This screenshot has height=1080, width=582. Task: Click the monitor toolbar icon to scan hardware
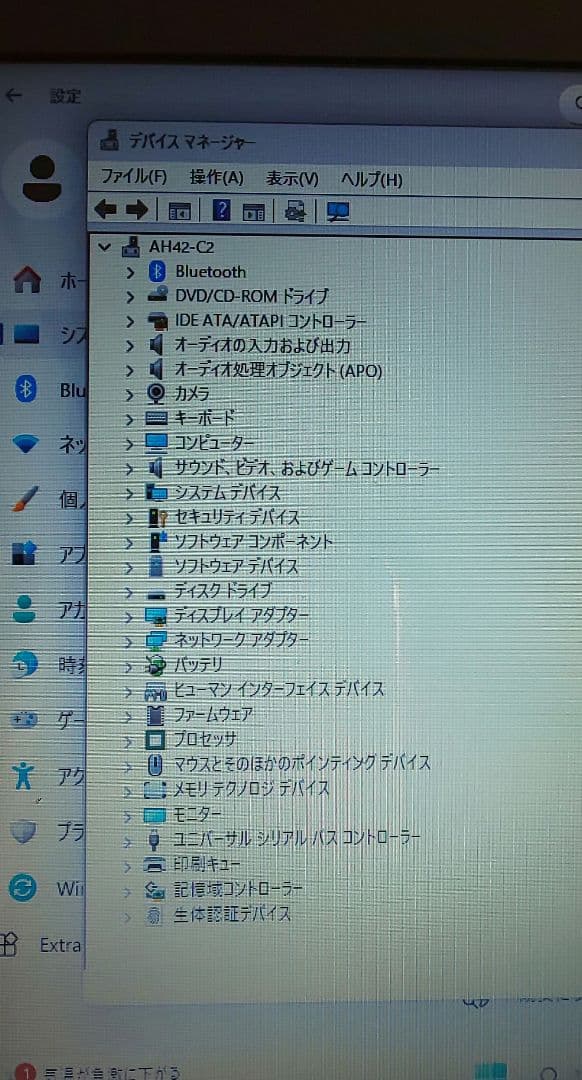[x=337, y=211]
